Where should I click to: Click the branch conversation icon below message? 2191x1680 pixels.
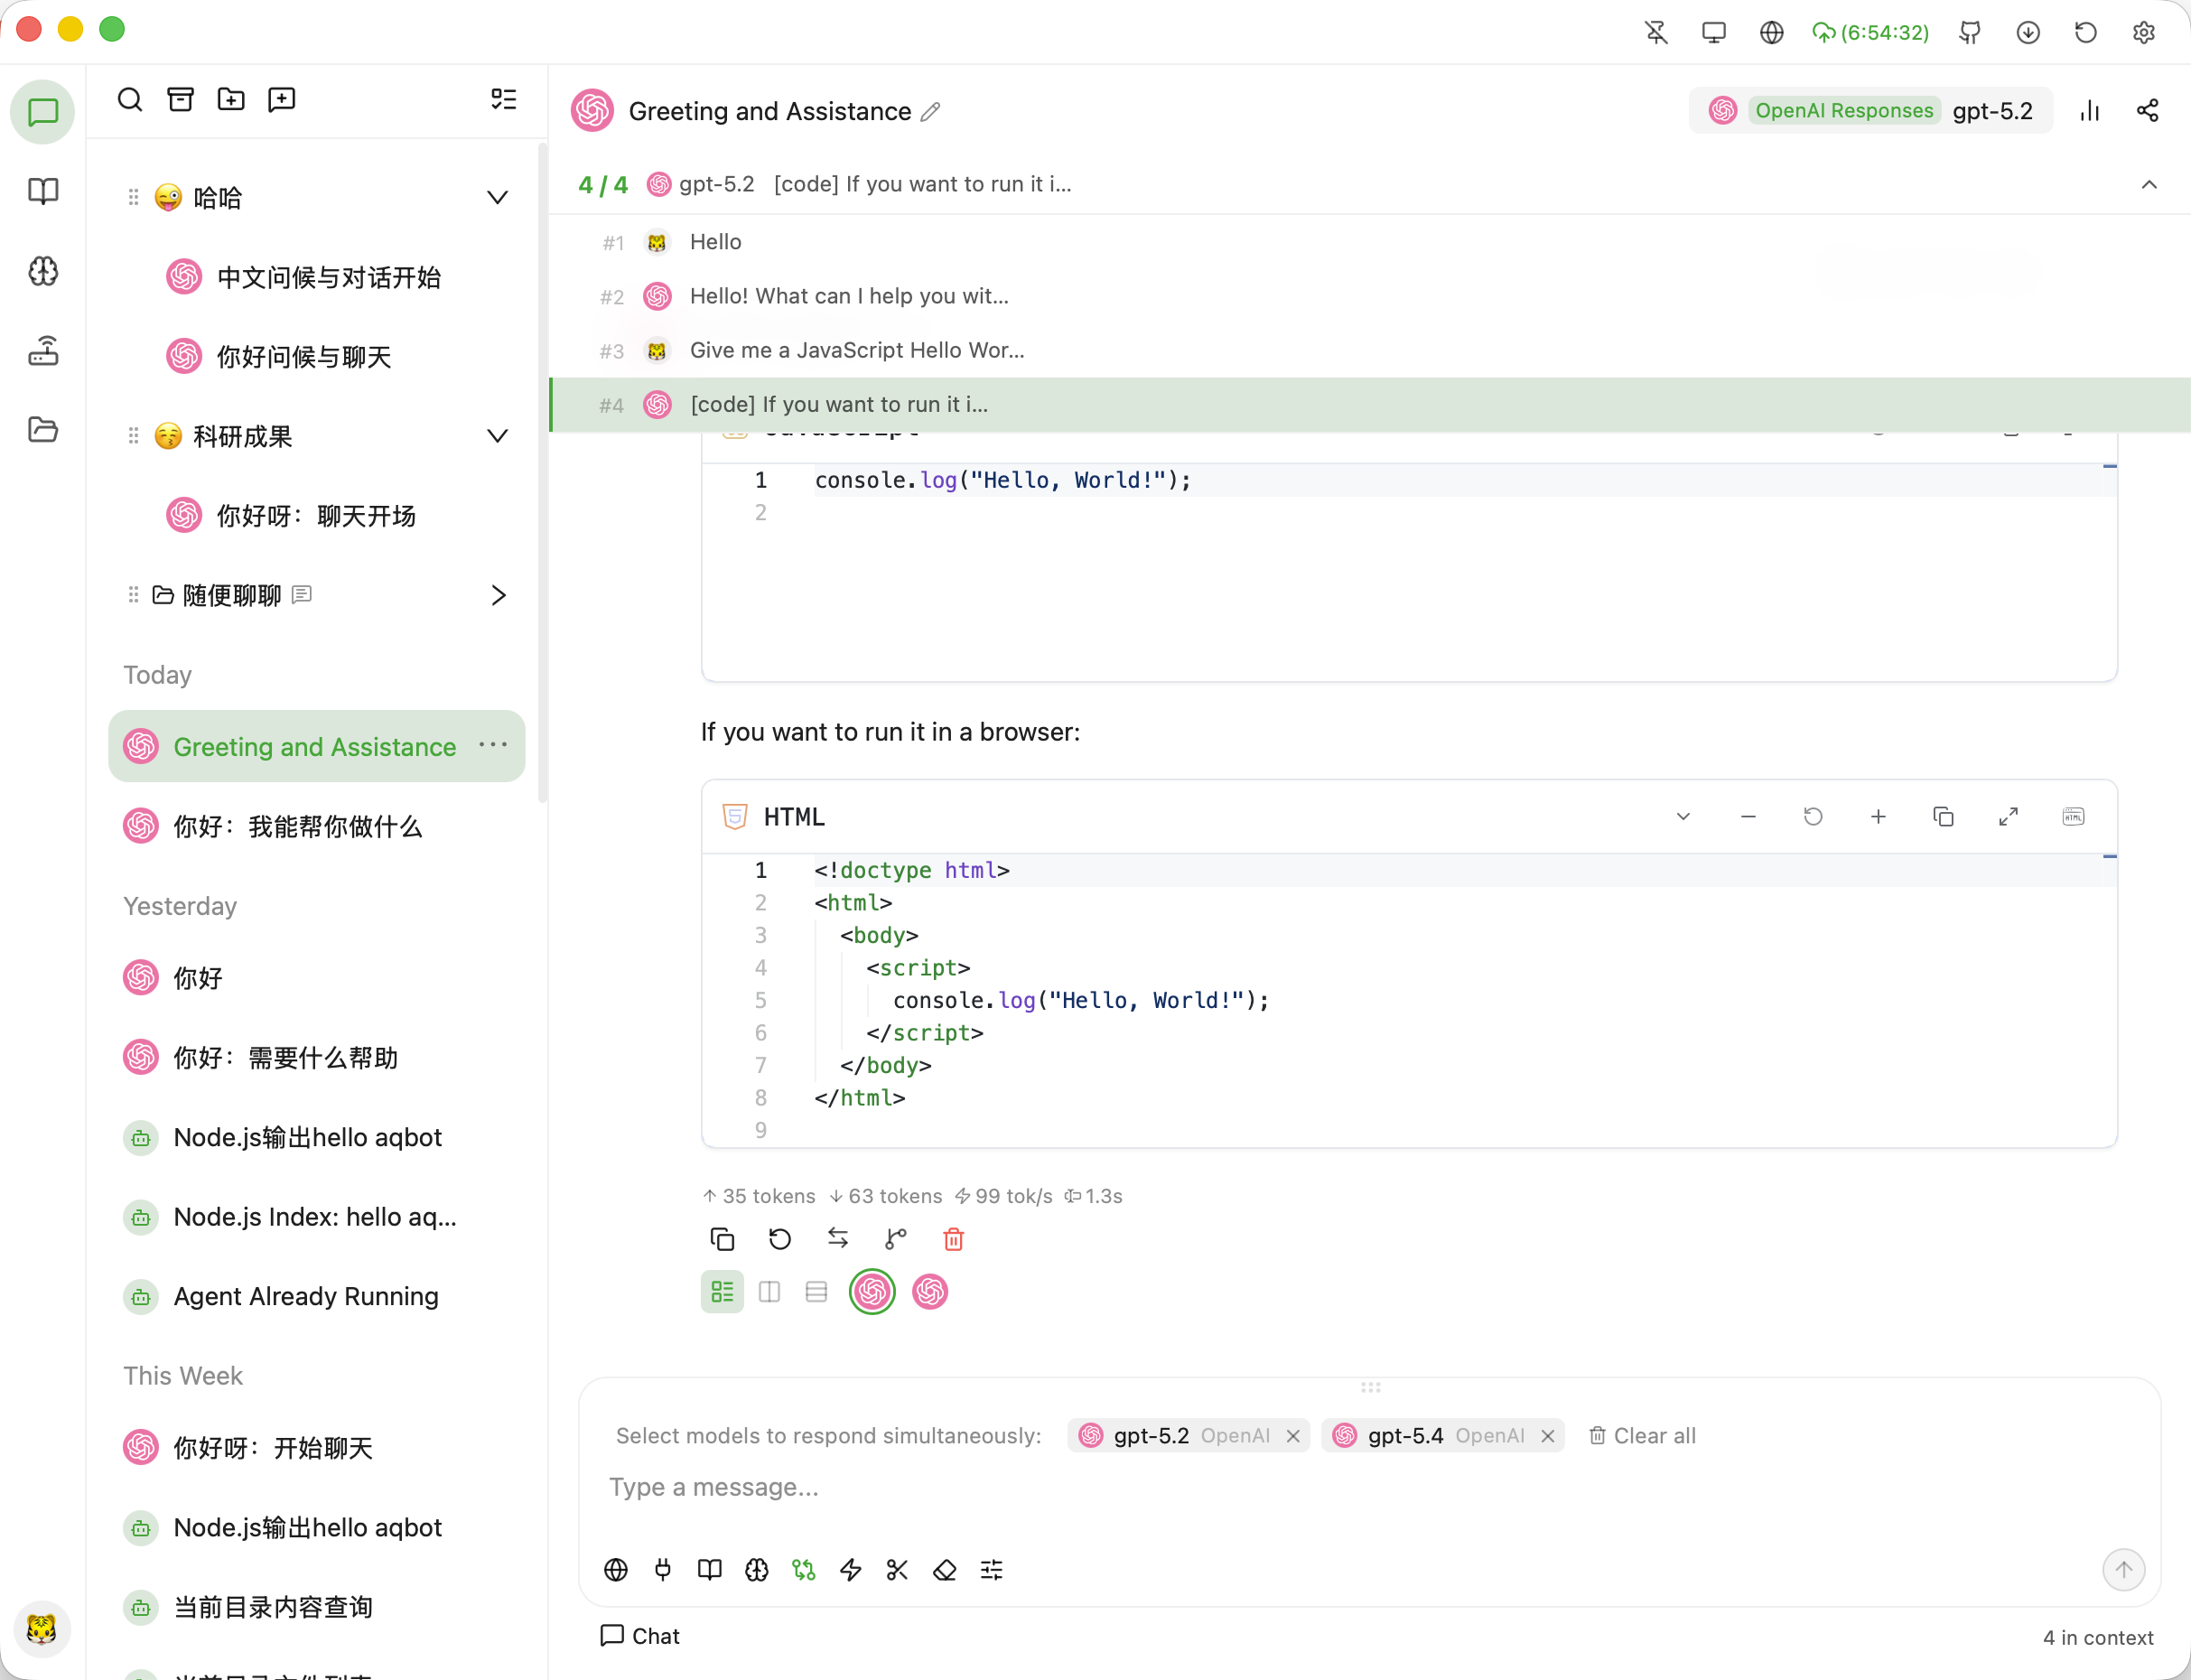point(895,1240)
